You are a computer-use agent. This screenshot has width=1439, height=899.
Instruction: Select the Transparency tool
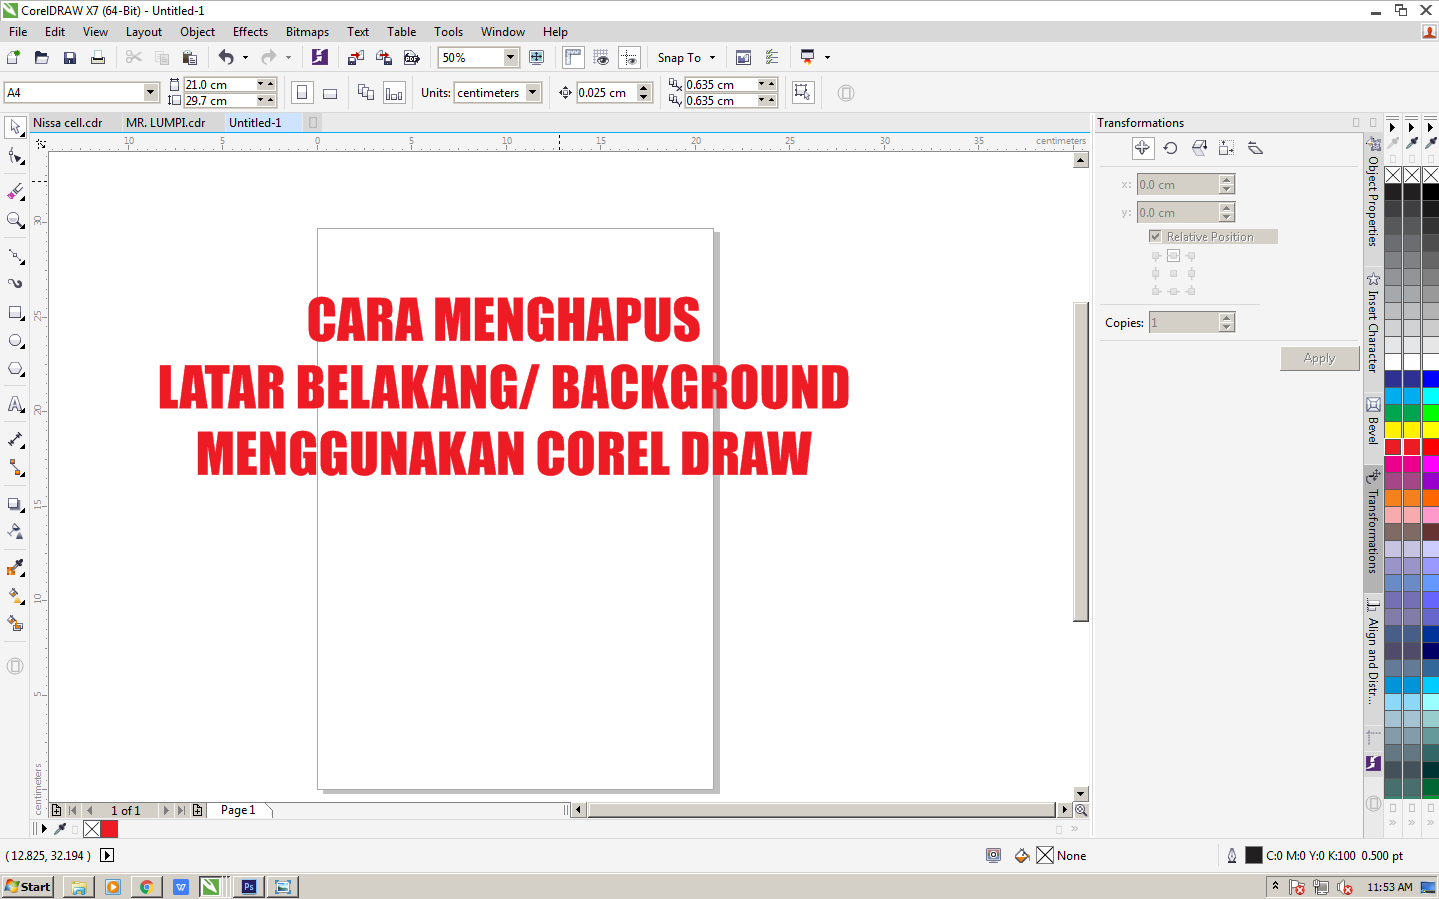15,531
